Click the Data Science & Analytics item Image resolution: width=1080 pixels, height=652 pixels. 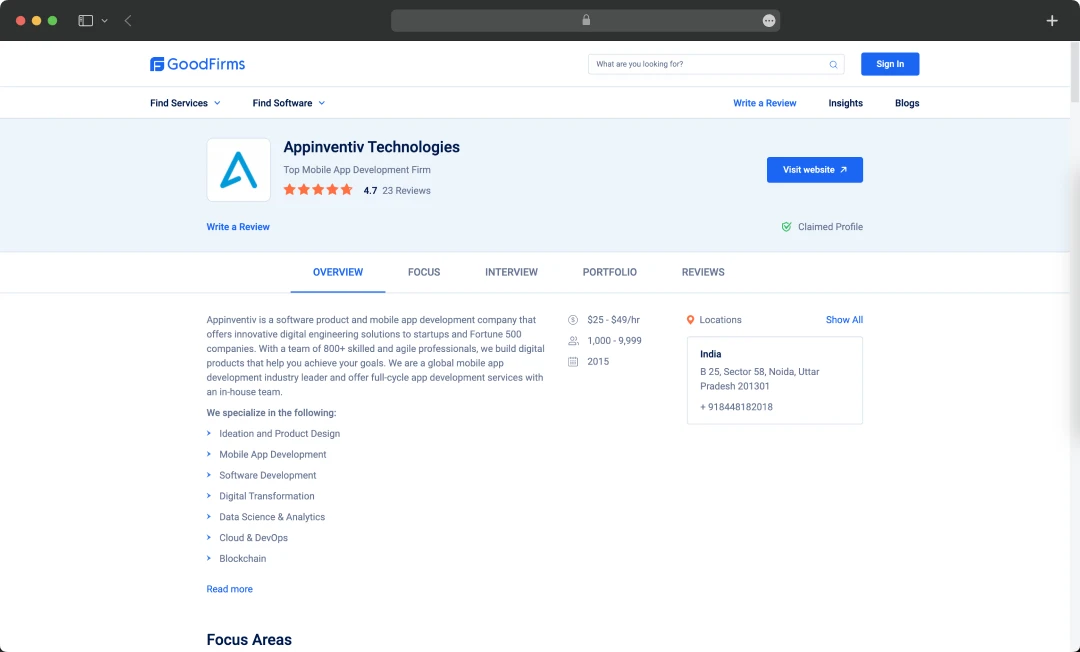(272, 516)
